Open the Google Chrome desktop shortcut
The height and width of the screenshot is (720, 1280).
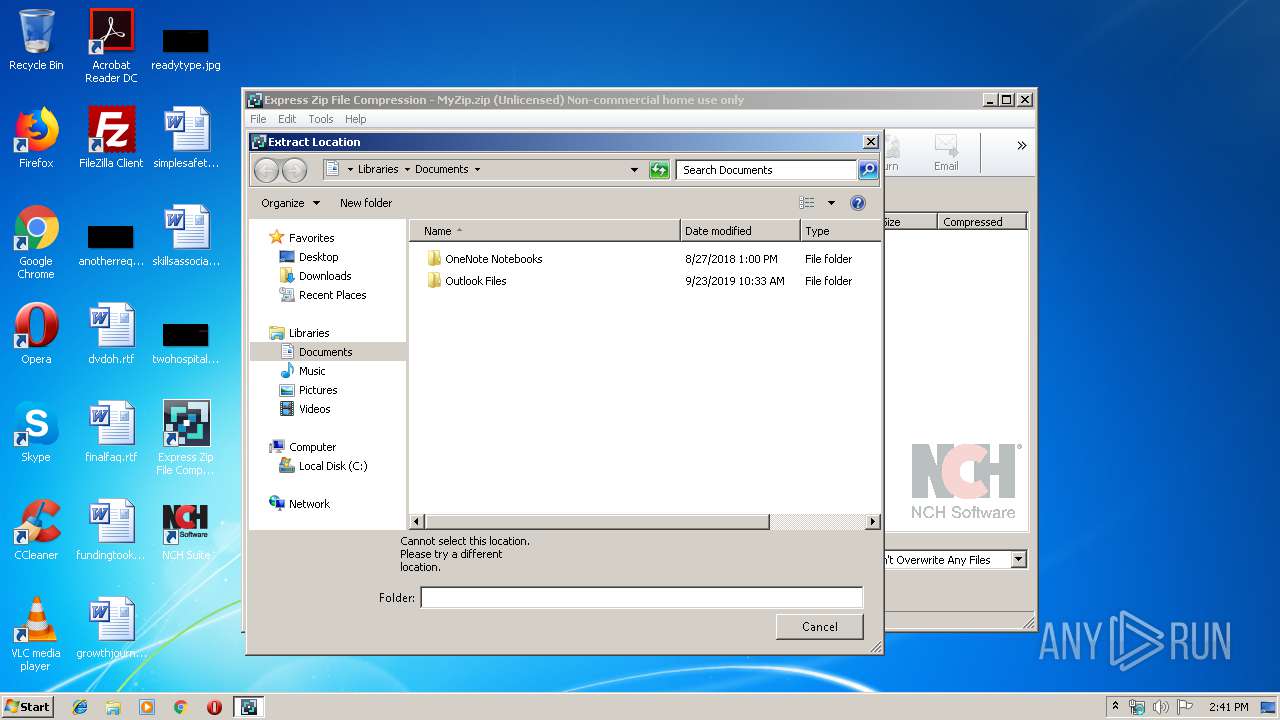click(x=36, y=243)
